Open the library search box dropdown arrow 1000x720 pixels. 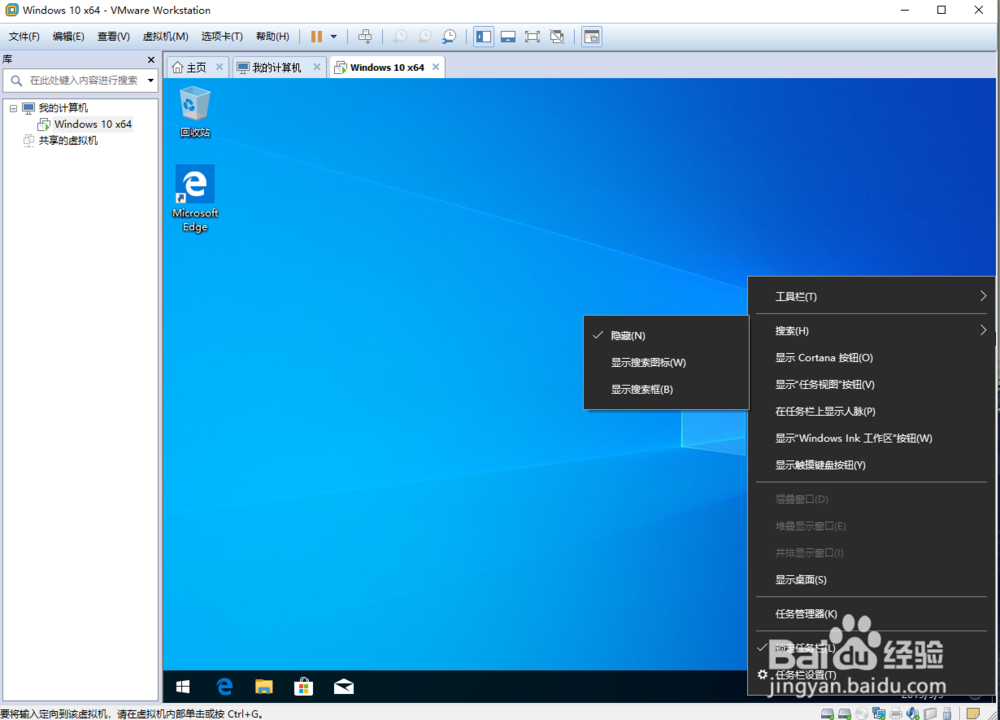click(151, 80)
